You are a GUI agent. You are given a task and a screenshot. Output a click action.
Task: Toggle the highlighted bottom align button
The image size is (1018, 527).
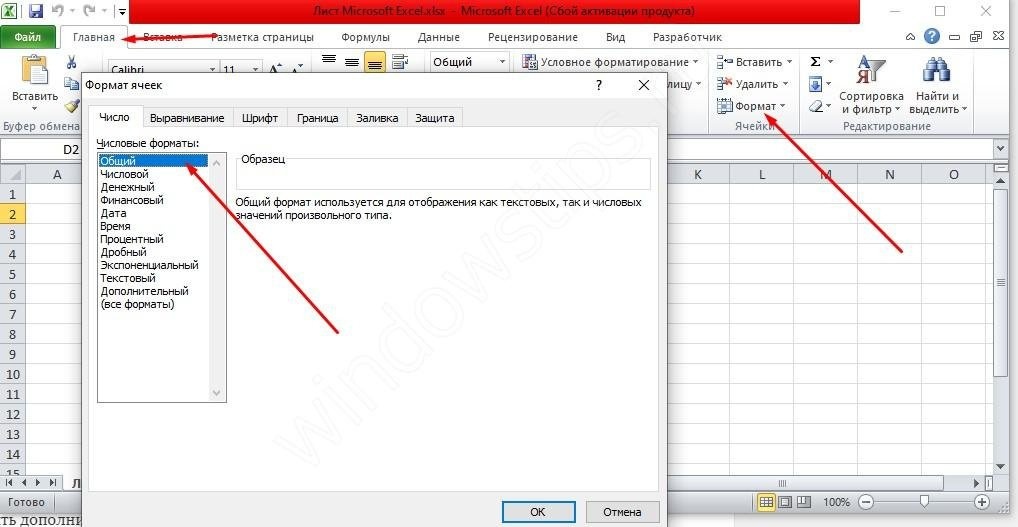point(375,62)
